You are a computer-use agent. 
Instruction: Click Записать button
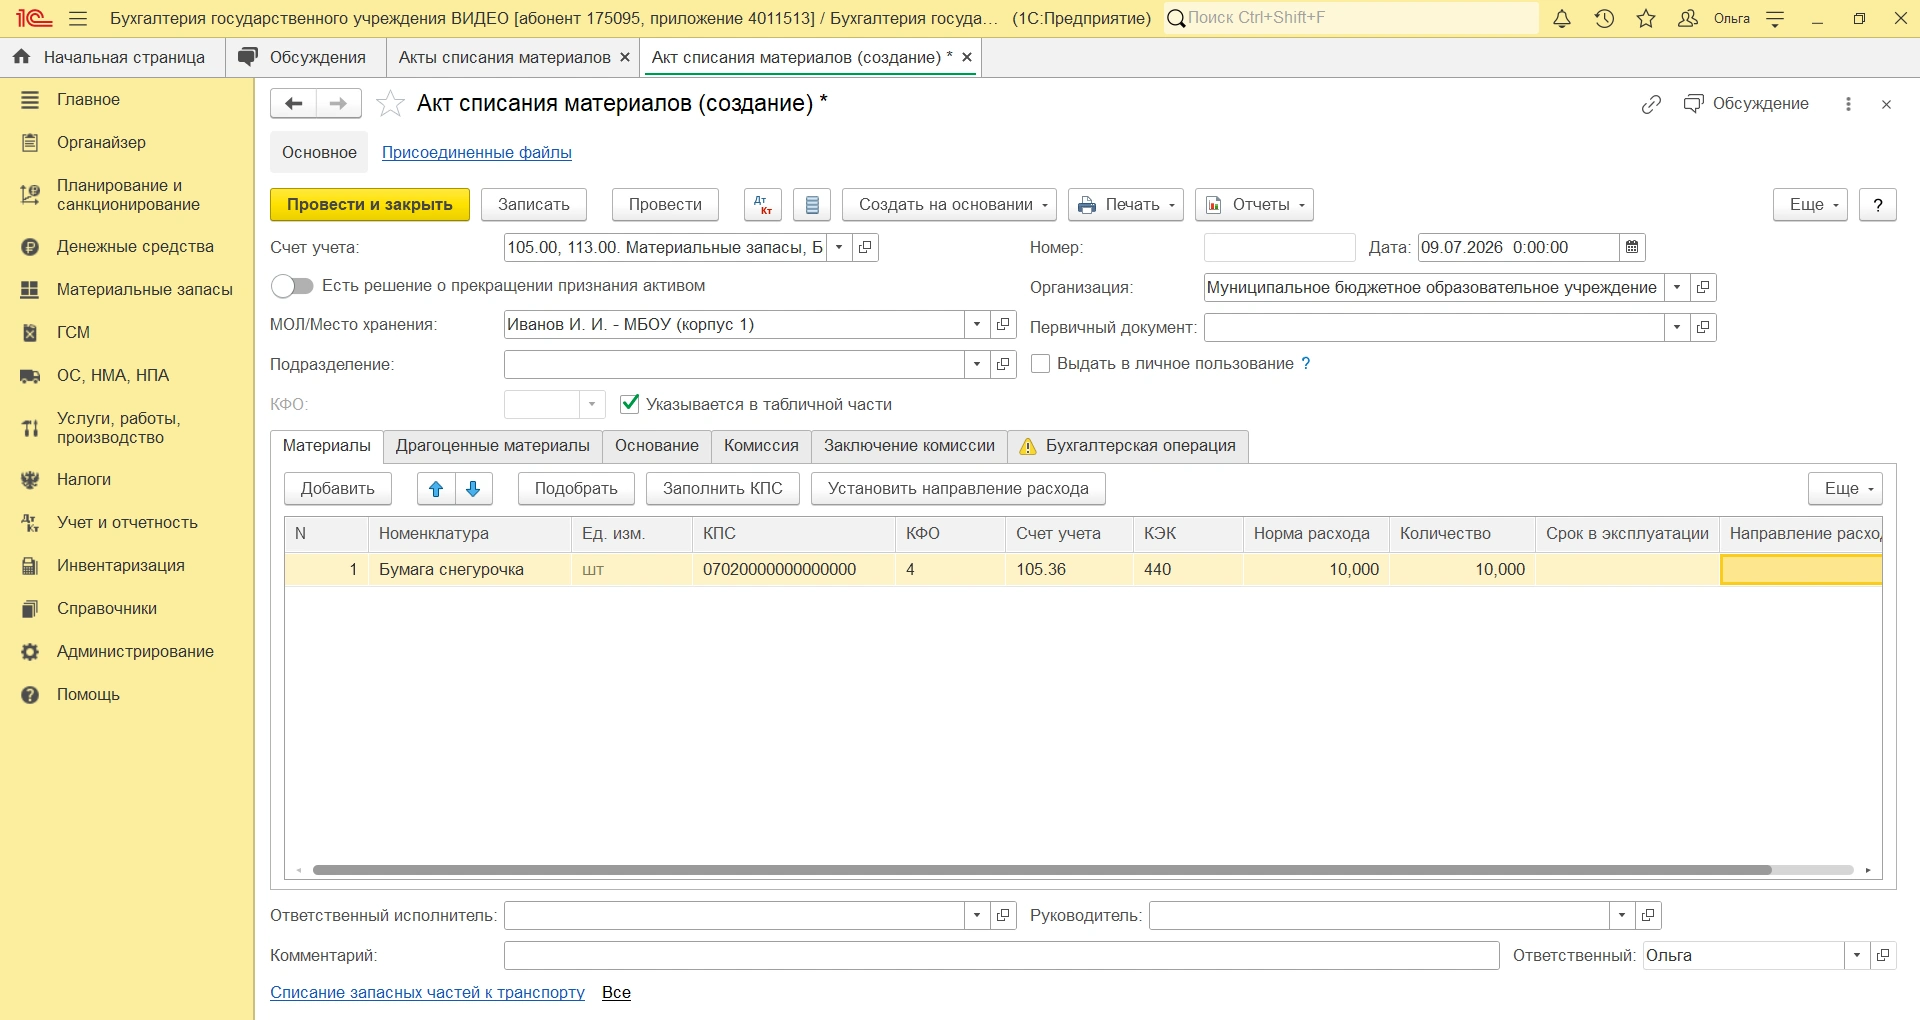click(534, 205)
